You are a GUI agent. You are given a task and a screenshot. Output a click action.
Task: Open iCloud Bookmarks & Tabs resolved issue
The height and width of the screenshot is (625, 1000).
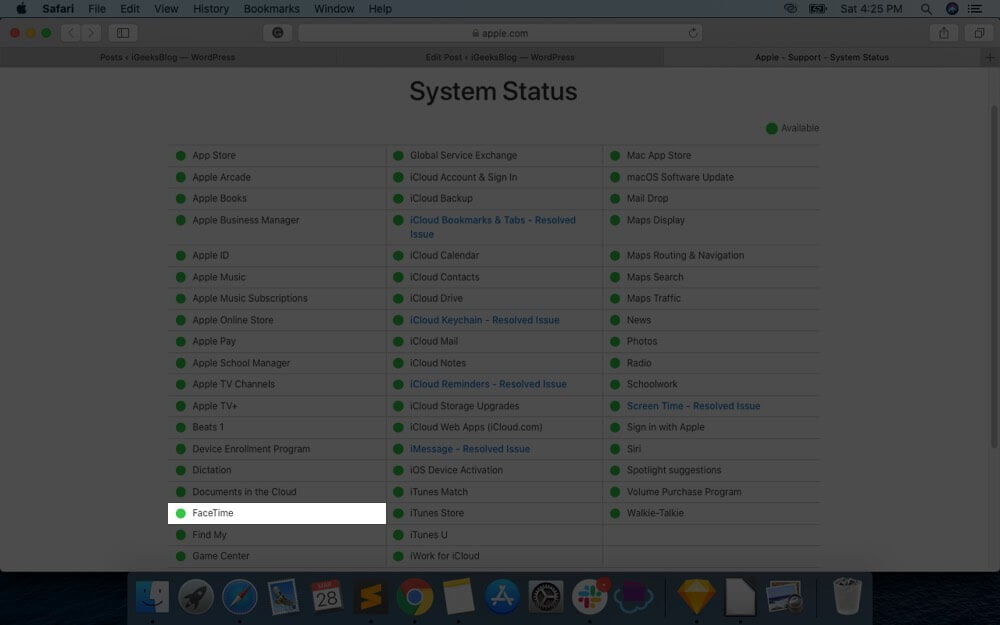coord(492,226)
